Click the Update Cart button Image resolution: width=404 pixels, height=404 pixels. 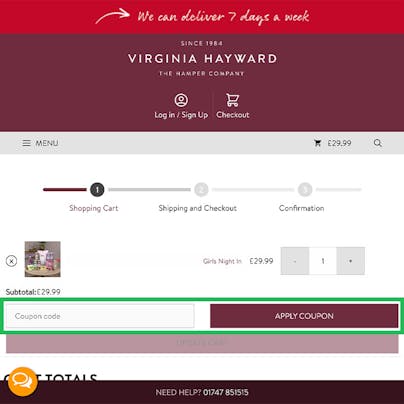click(202, 342)
